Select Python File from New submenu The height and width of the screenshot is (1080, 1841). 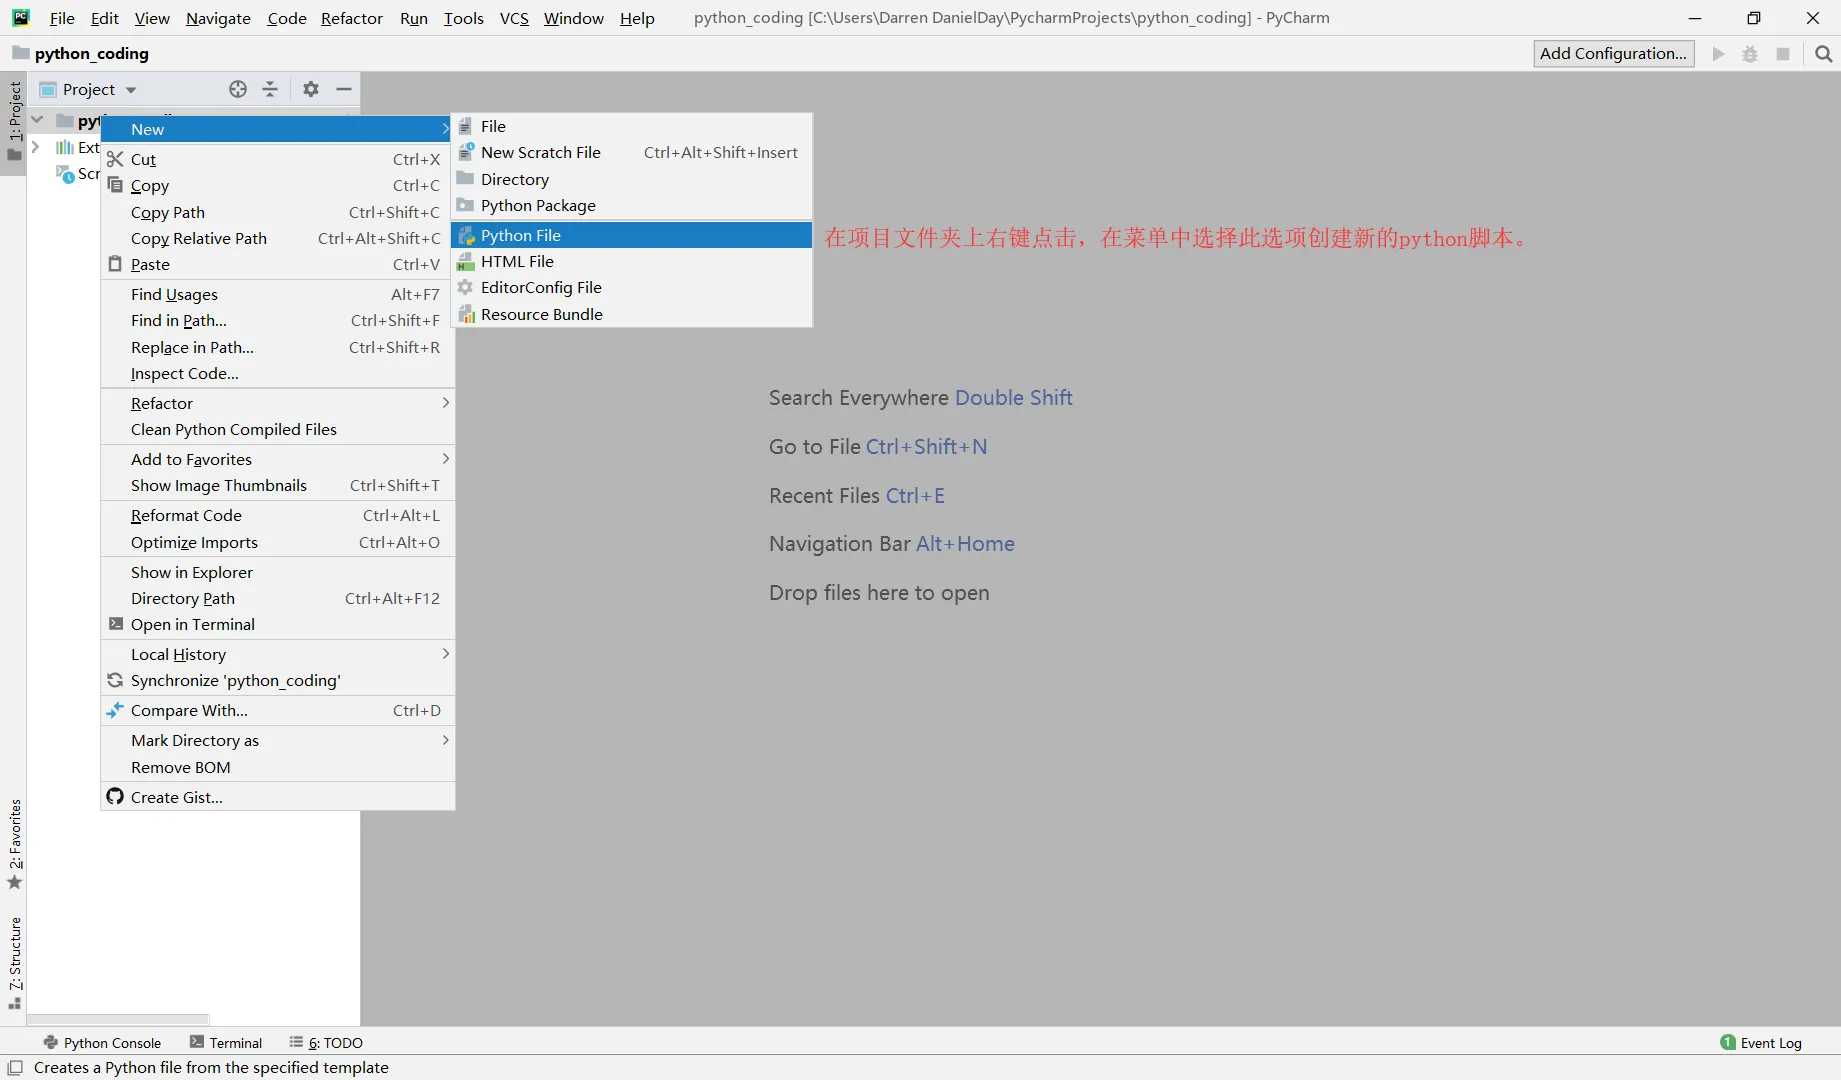632,235
